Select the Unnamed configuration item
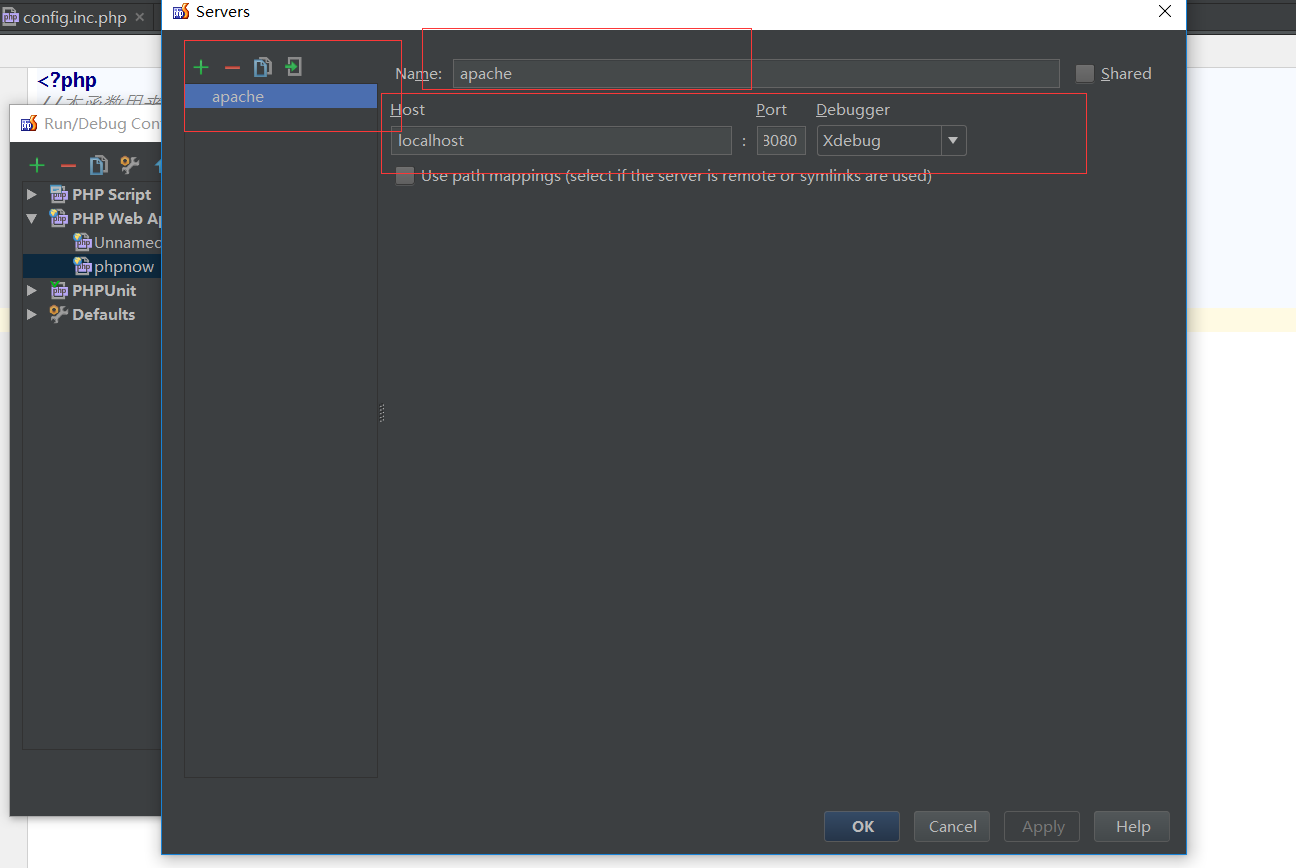 127,243
